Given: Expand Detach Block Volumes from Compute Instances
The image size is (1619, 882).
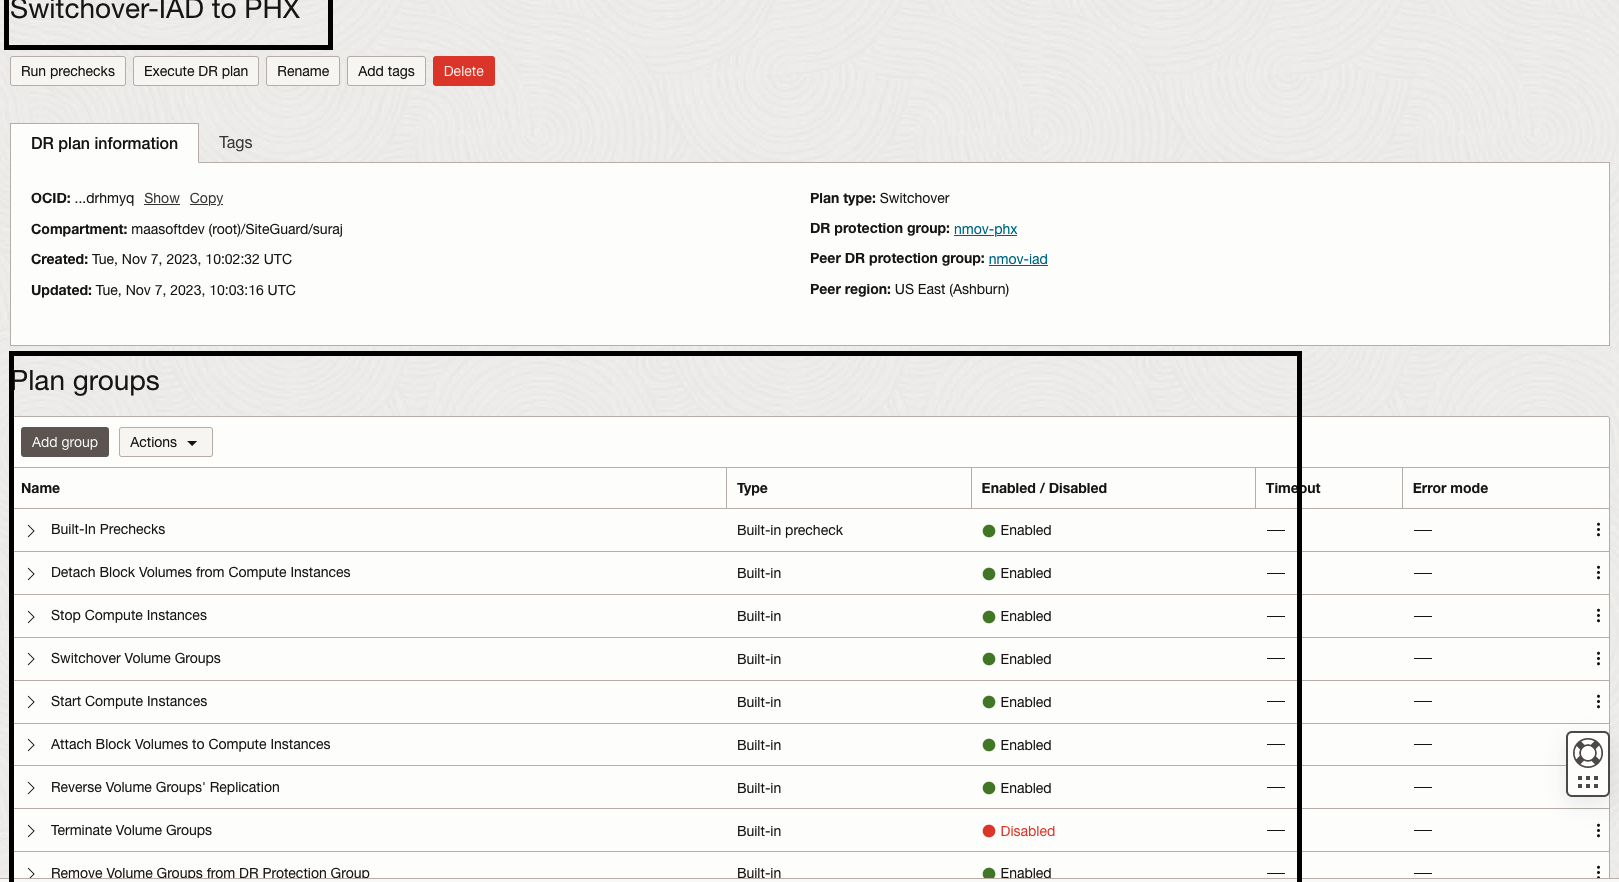Looking at the screenshot, I should tap(31, 573).
